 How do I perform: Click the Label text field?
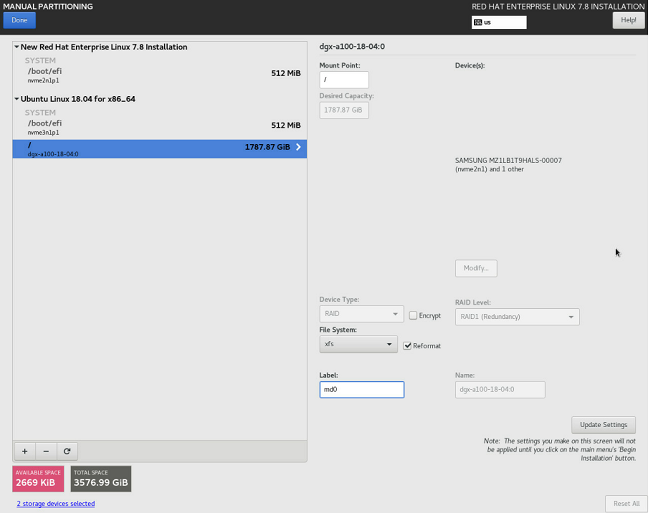[361, 390]
